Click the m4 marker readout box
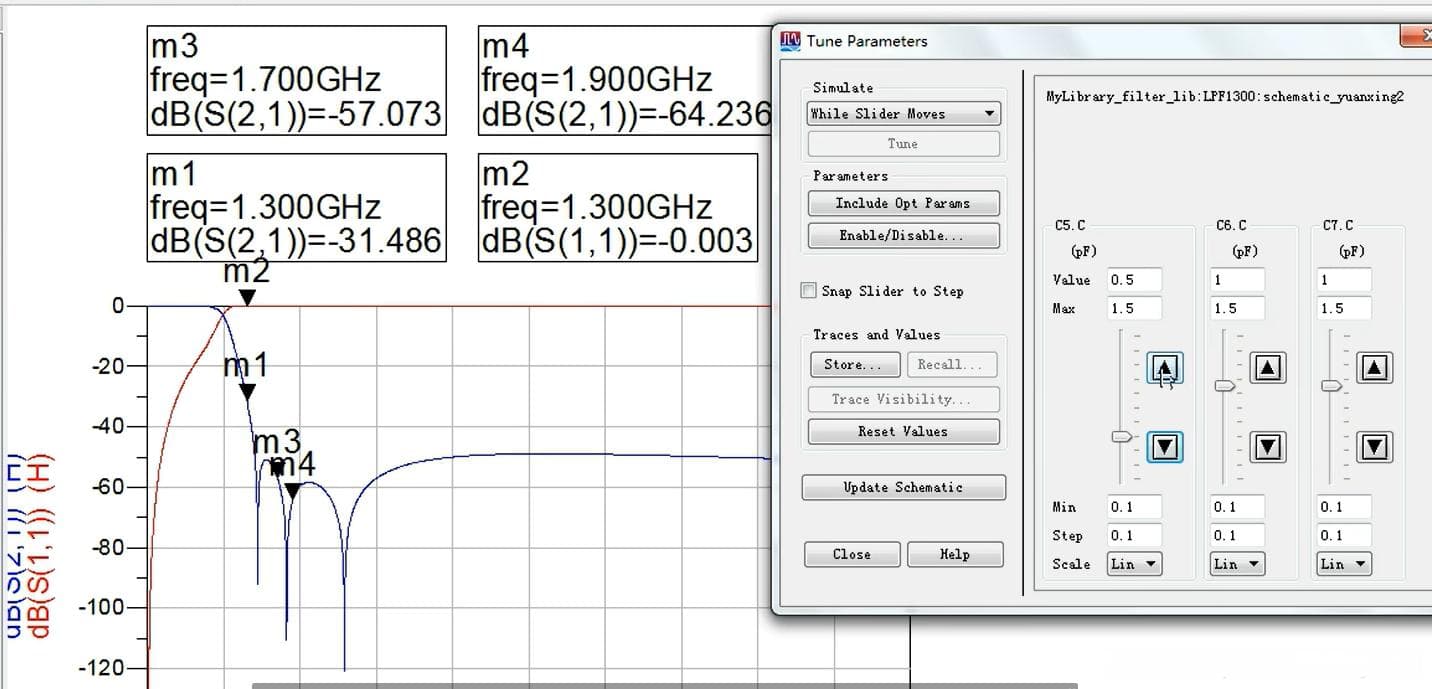The height and width of the screenshot is (689, 1432). [x=625, y=80]
